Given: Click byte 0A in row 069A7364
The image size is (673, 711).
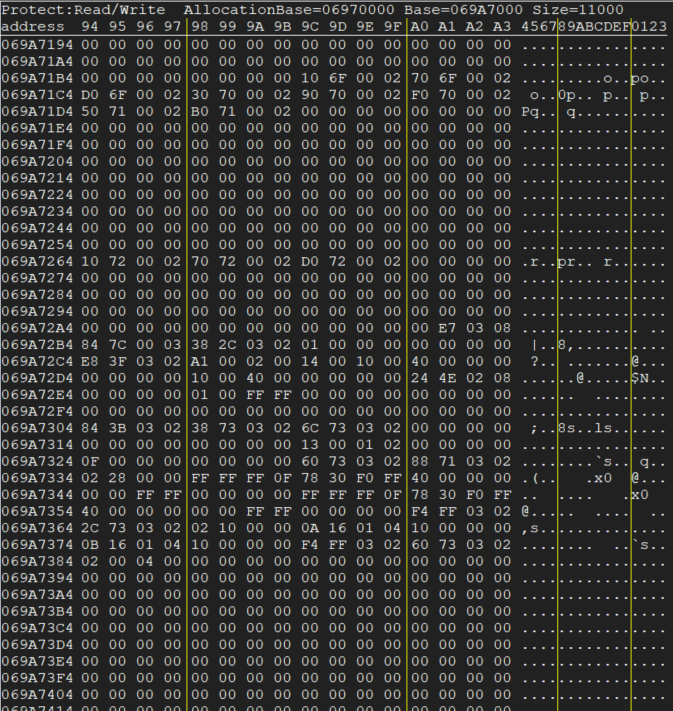Looking at the screenshot, I should pos(309,527).
